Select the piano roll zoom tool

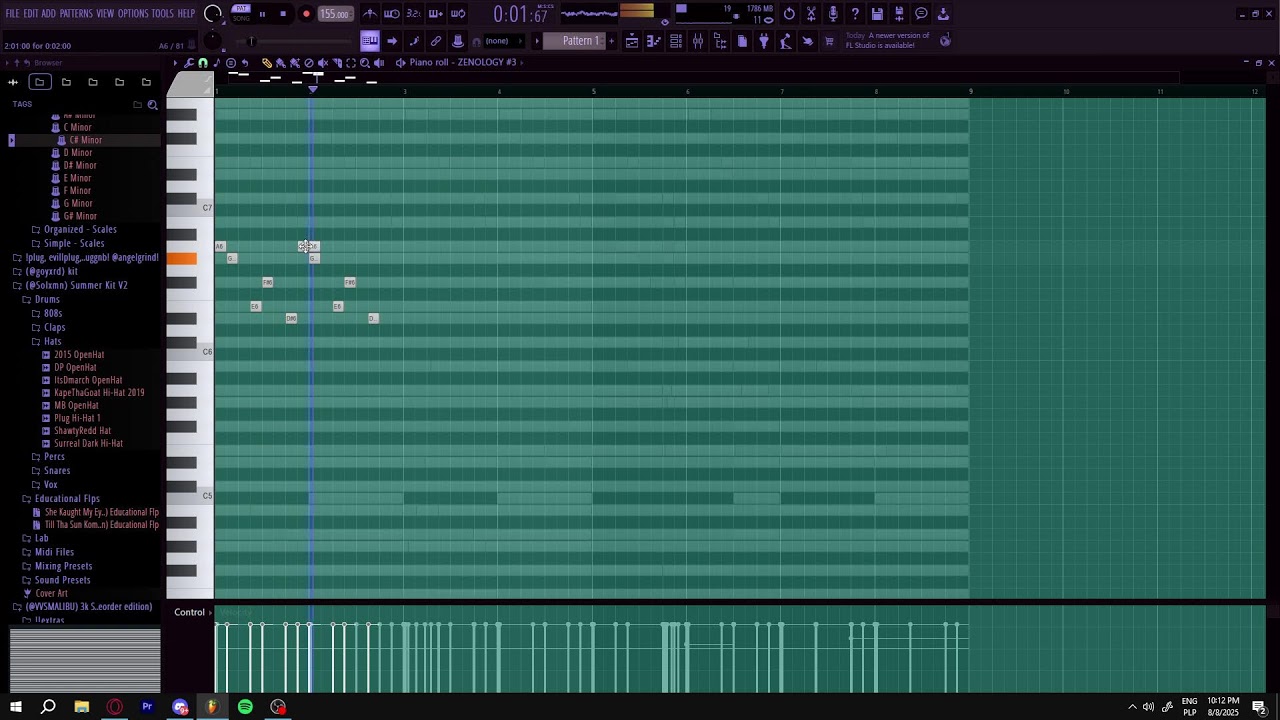tap(365, 63)
